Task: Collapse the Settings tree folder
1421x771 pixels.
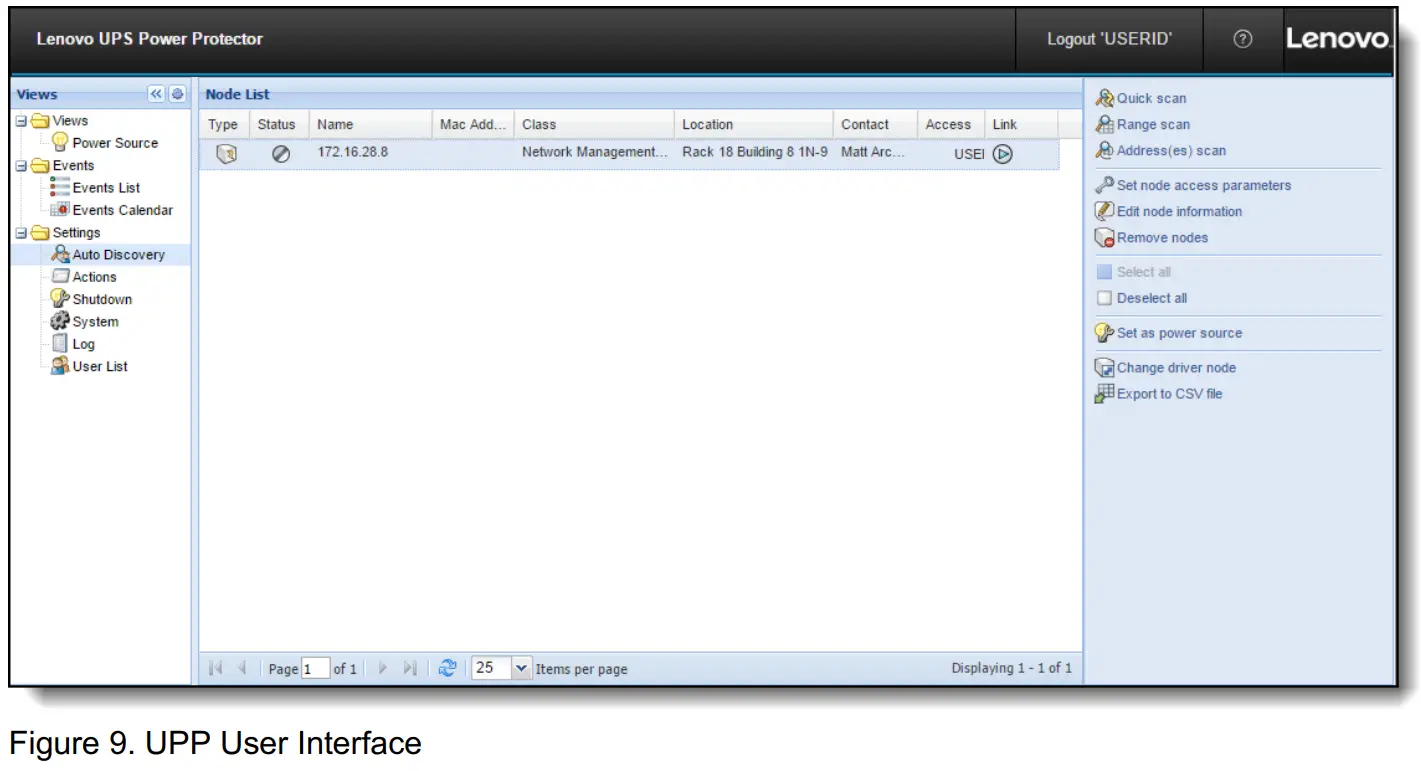Action: pos(20,233)
